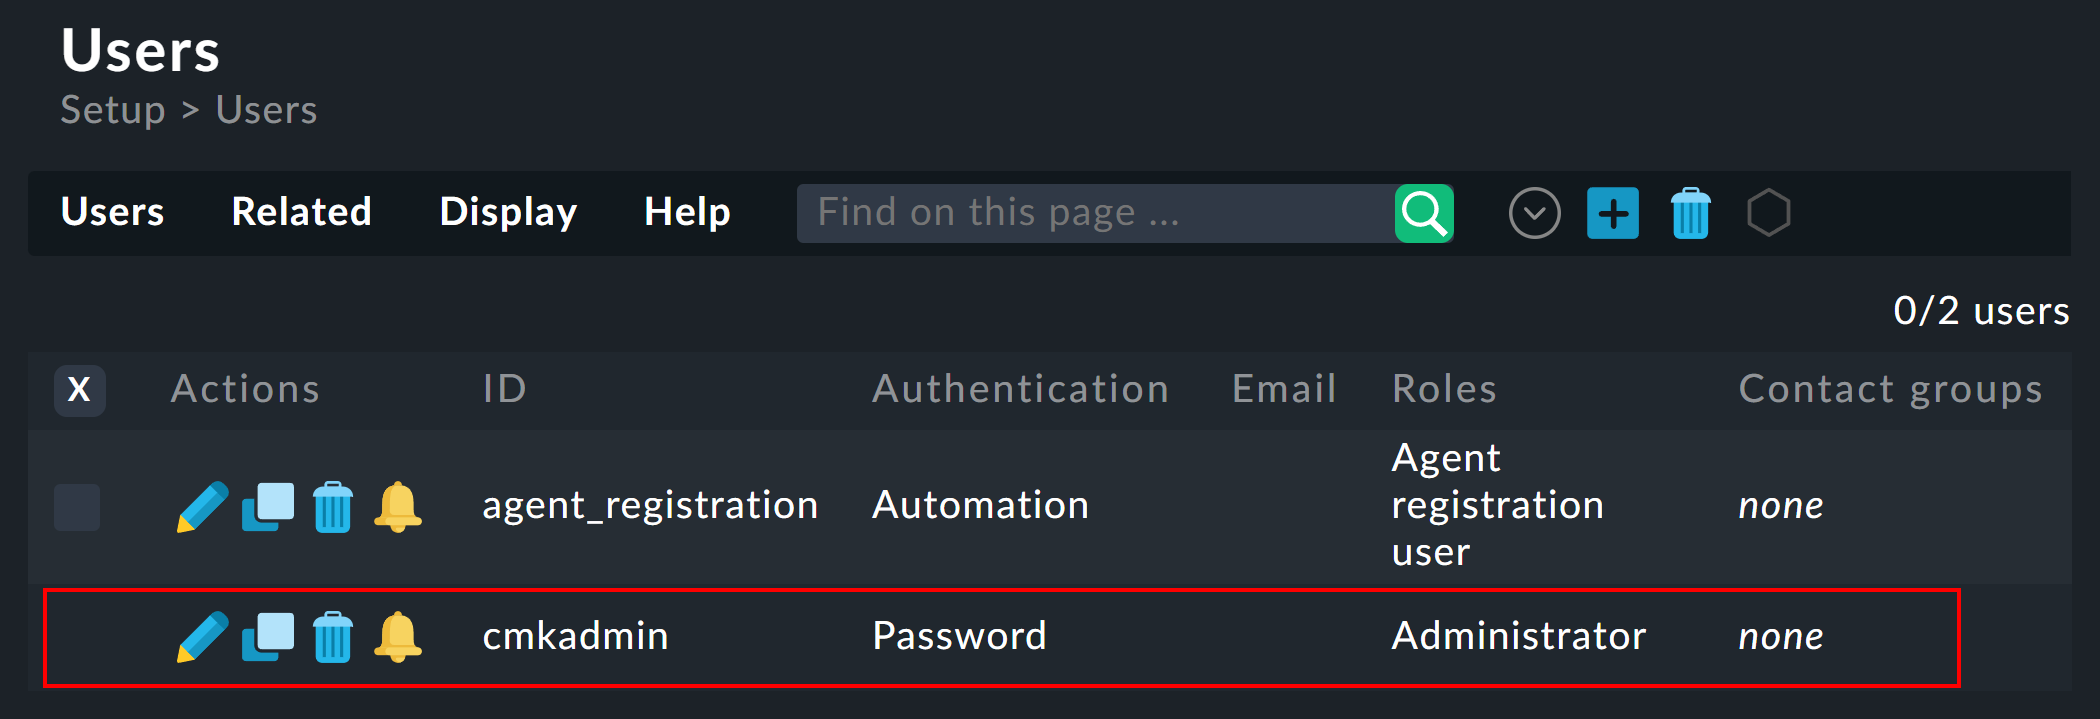
Task: Click the hexagon icon in the toolbar
Action: coord(1768,213)
